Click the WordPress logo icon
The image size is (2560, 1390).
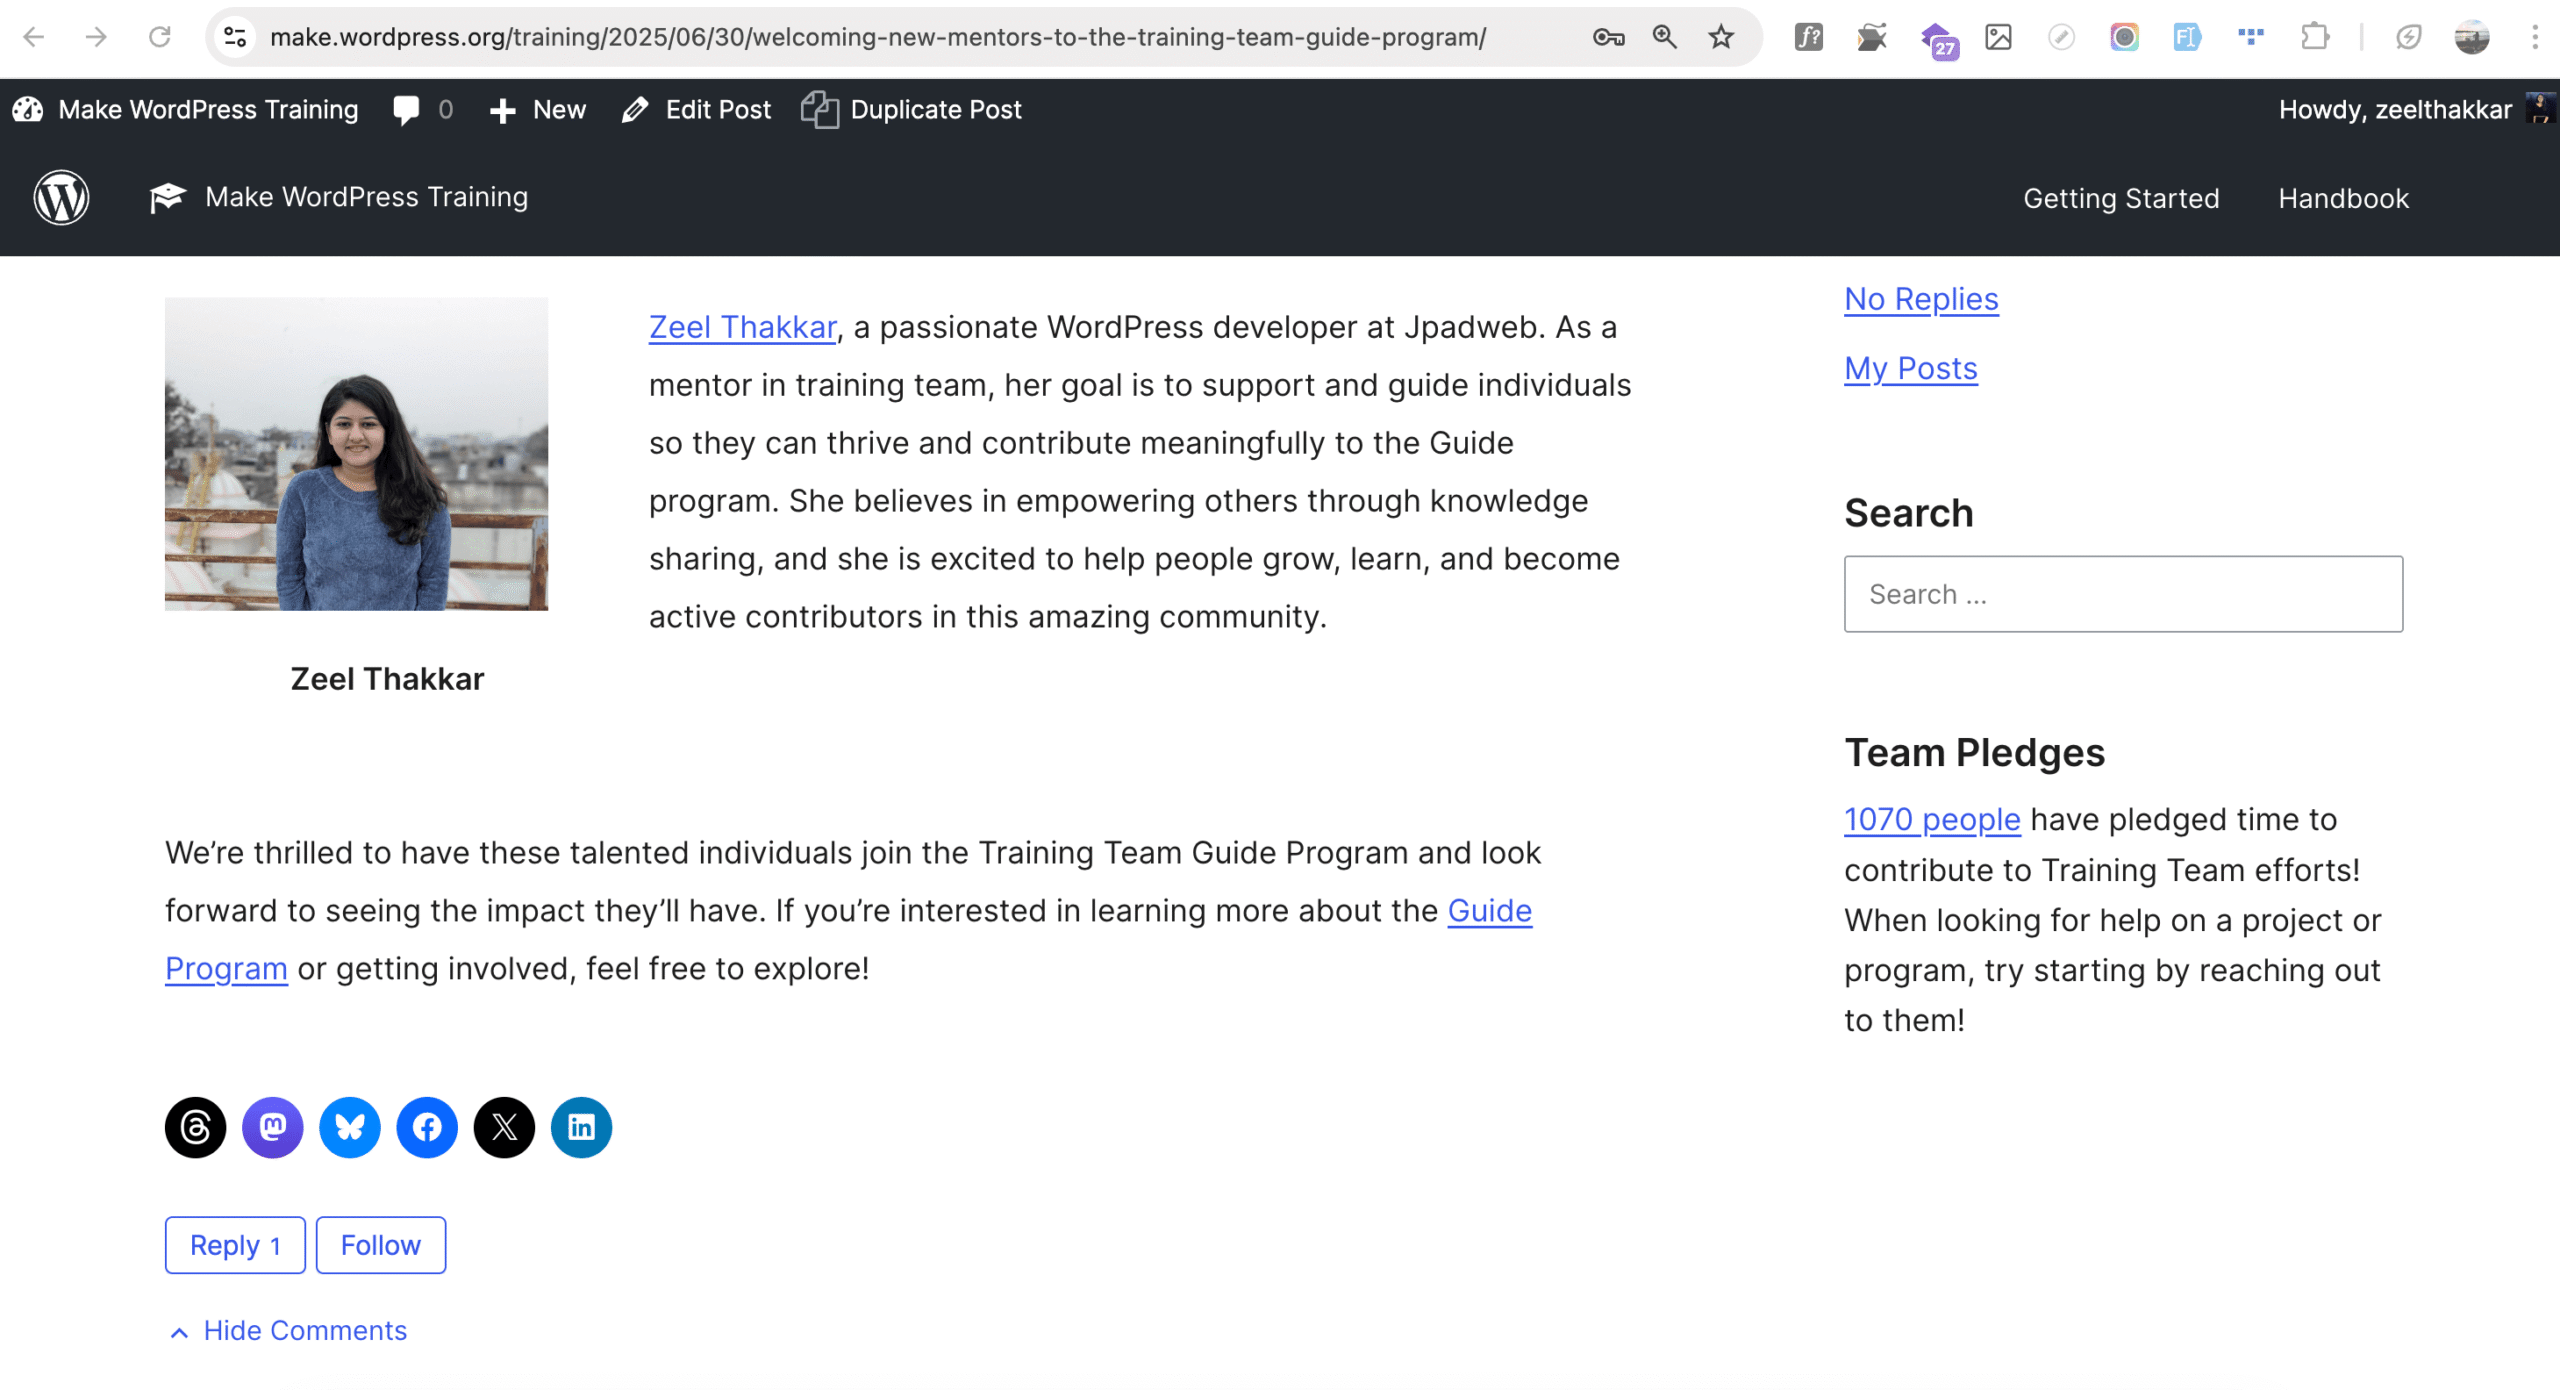[61, 197]
